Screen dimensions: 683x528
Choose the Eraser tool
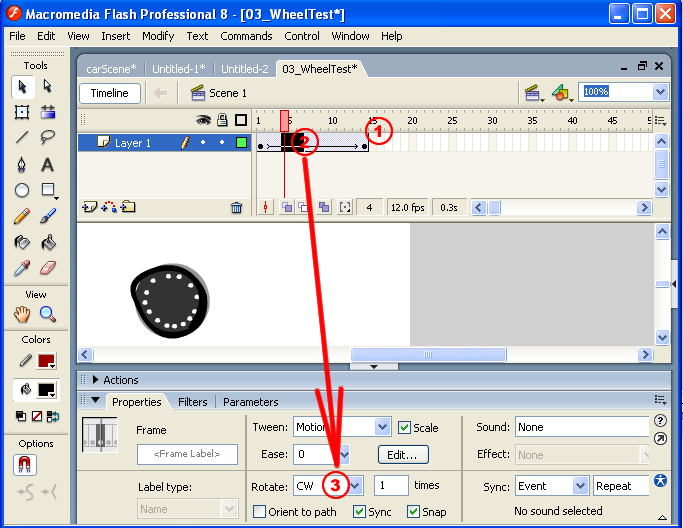click(x=47, y=268)
